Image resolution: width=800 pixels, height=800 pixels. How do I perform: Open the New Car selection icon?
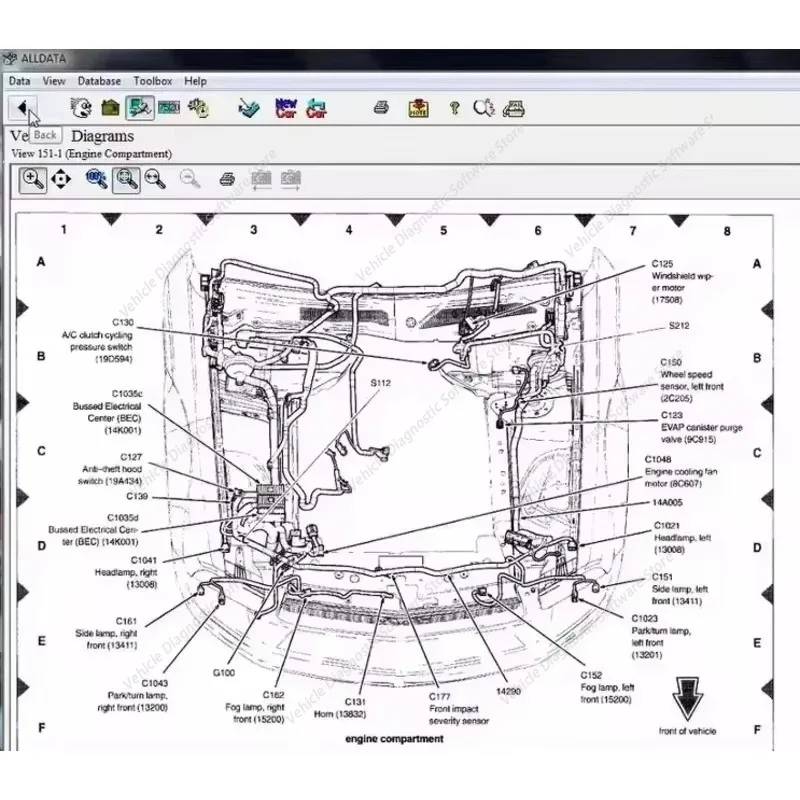click(284, 107)
